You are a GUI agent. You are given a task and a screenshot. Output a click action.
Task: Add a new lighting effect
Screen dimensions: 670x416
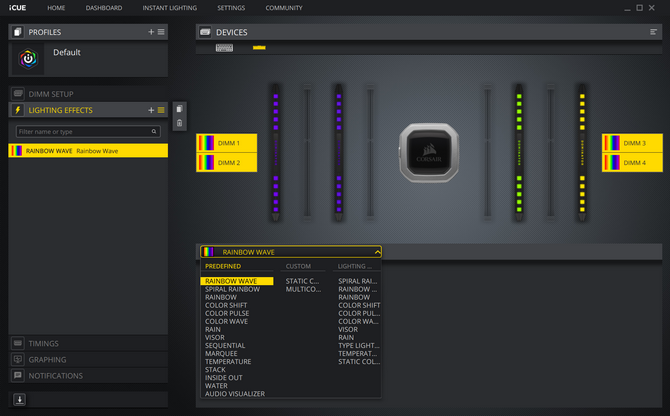pos(151,110)
